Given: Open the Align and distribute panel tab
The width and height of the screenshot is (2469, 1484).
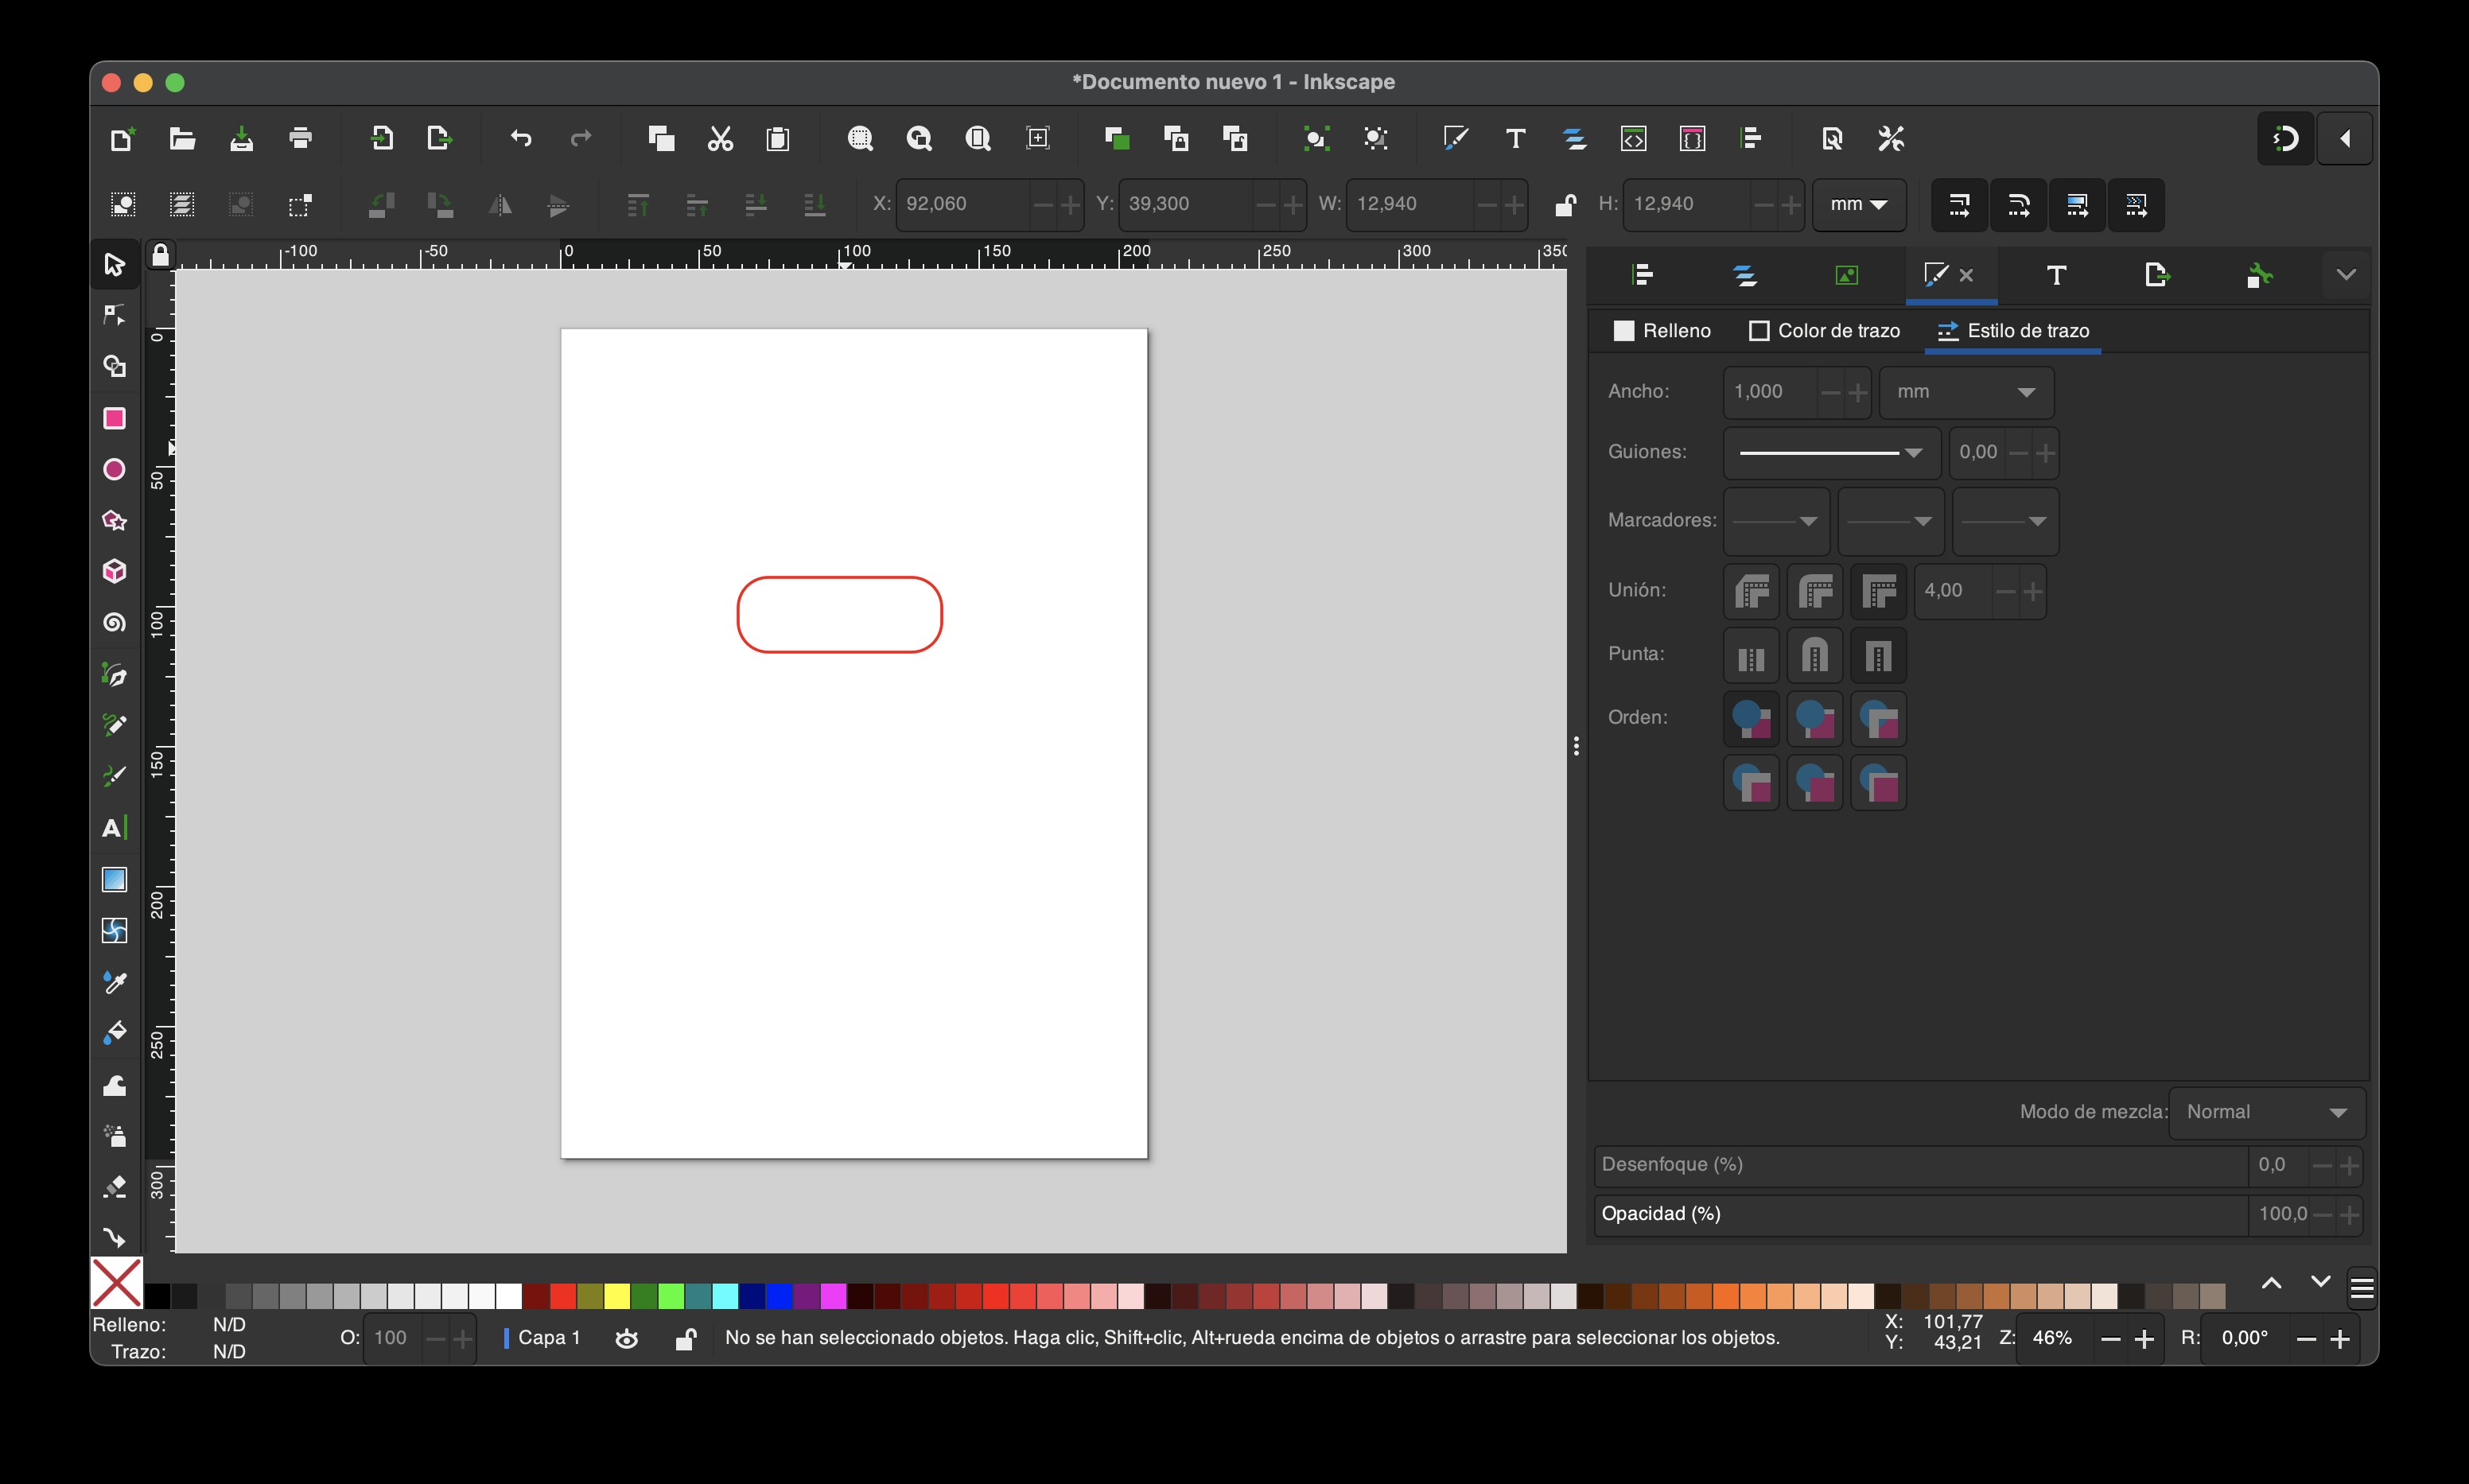Looking at the screenshot, I should tap(1642, 275).
